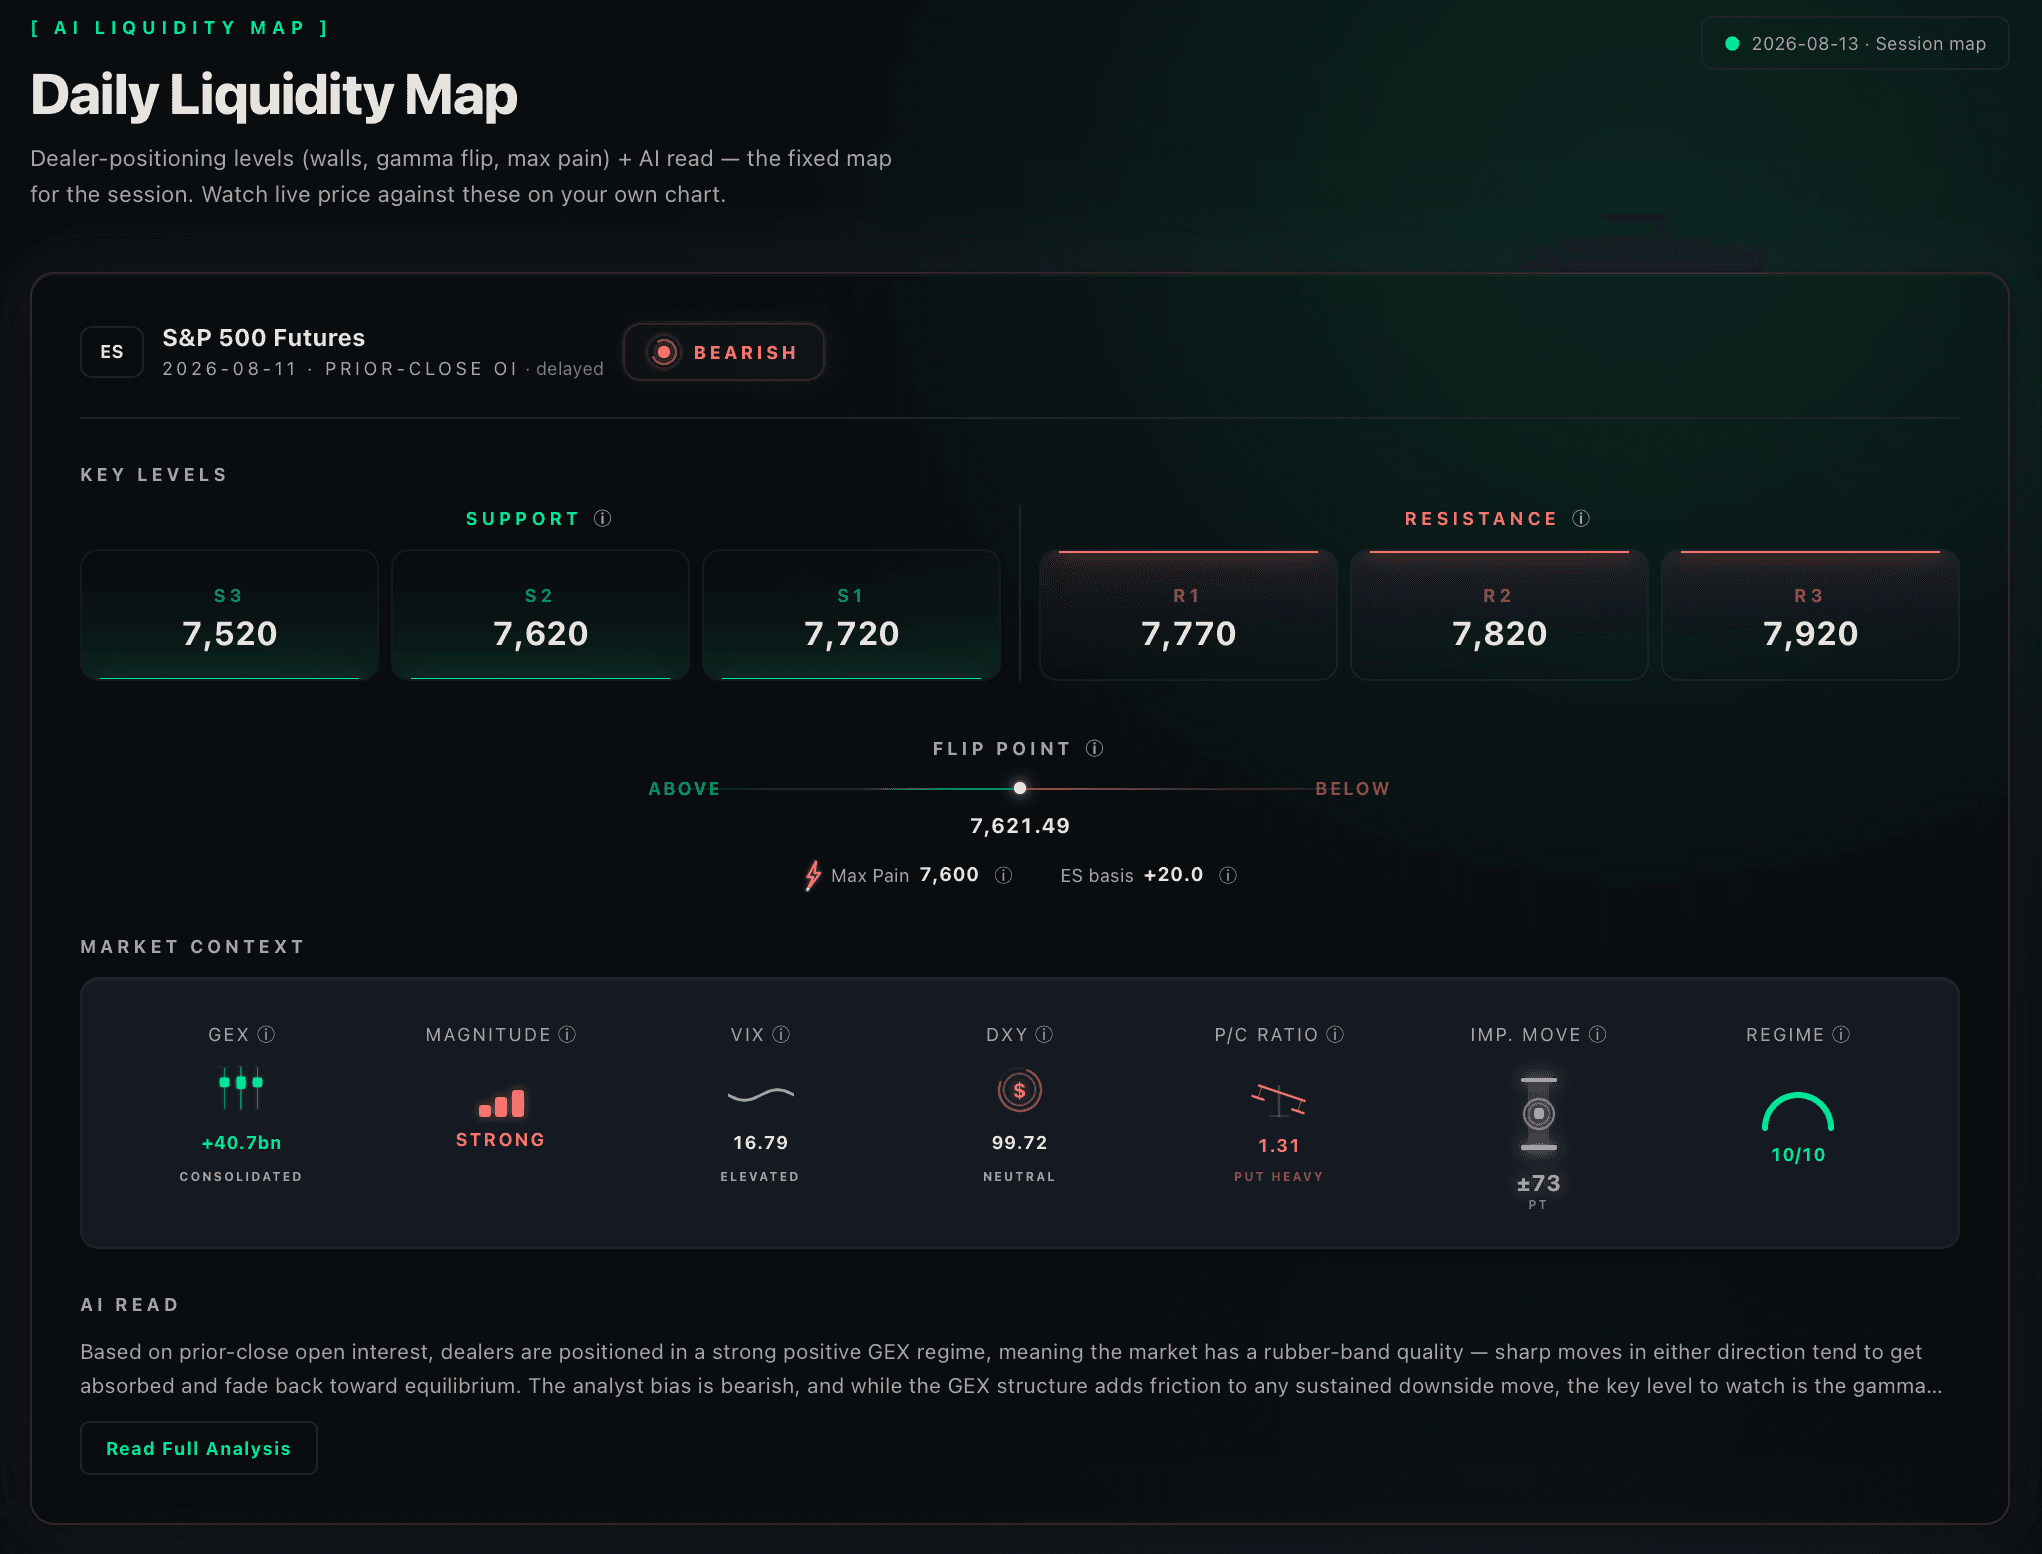Screen dimensions: 2042x1554
Task: Click the info icon next to MAGNITUDE
Action: (x=567, y=1034)
